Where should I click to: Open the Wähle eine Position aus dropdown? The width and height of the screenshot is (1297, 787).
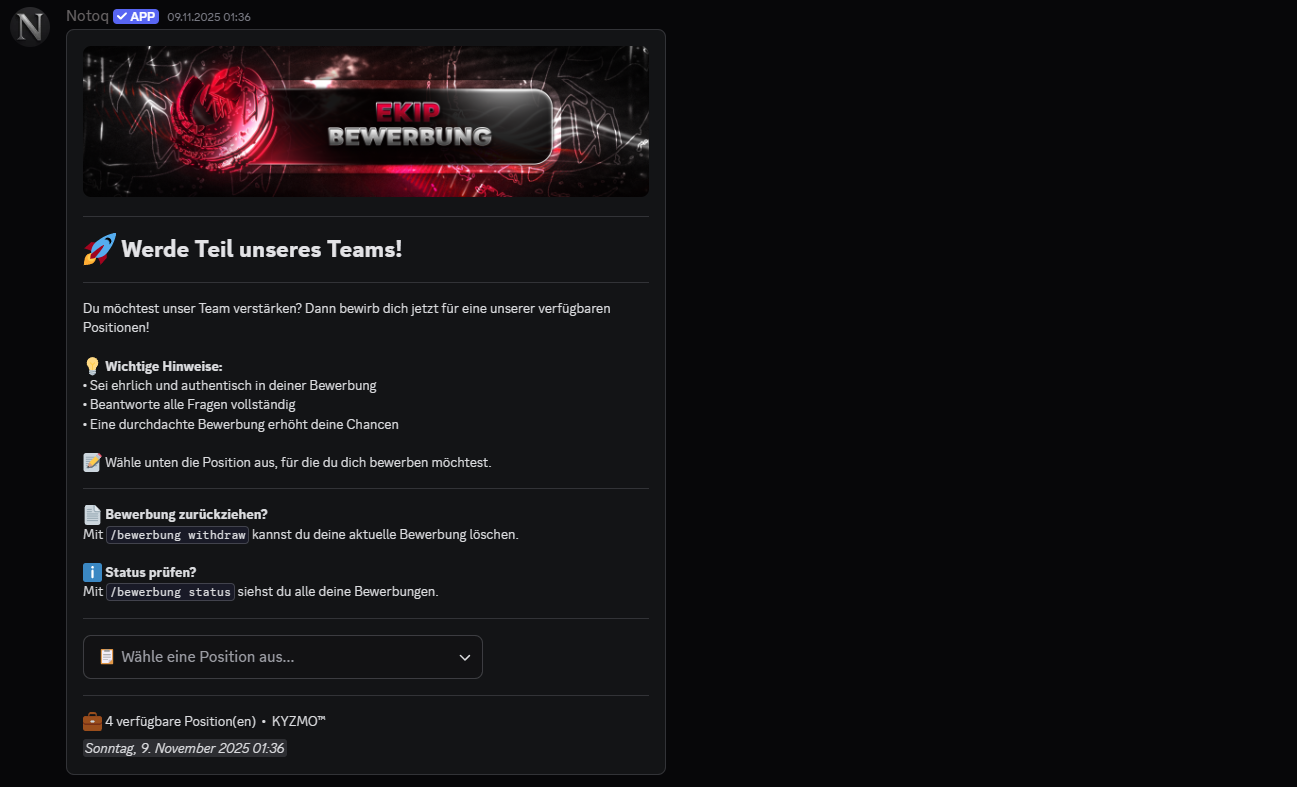pyautogui.click(x=283, y=657)
